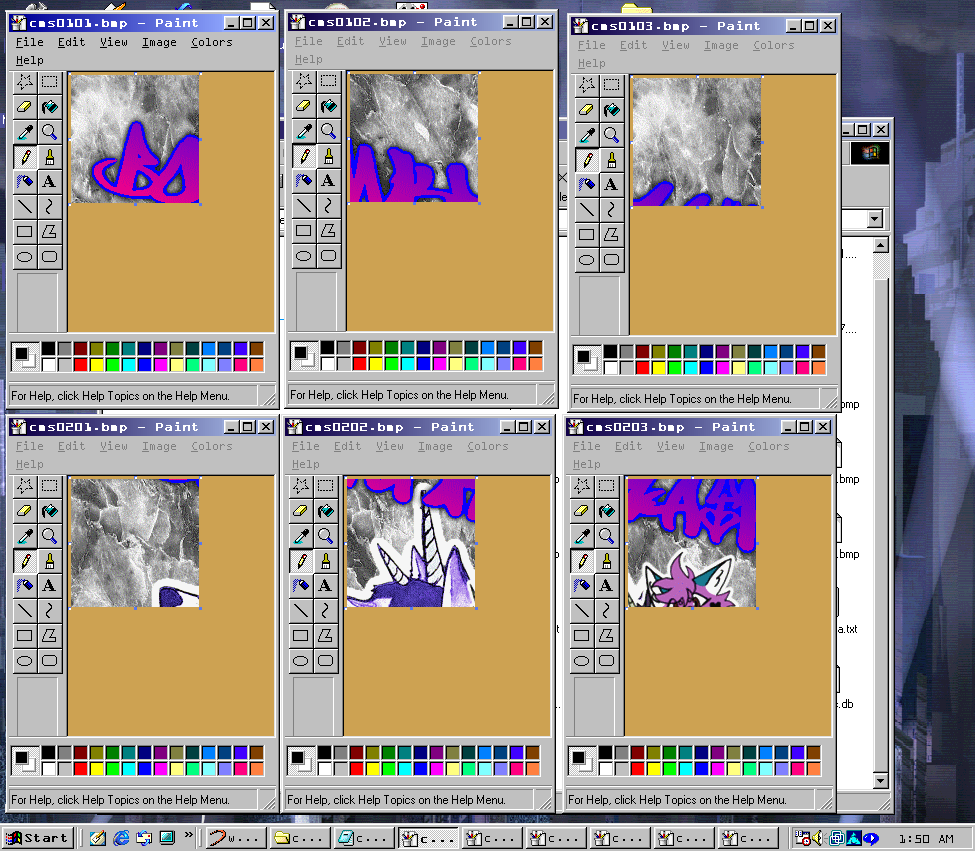The image size is (975, 851).
Task: Choose the Eraser tool in cms0201.bmp Paint
Action: tap(25, 510)
